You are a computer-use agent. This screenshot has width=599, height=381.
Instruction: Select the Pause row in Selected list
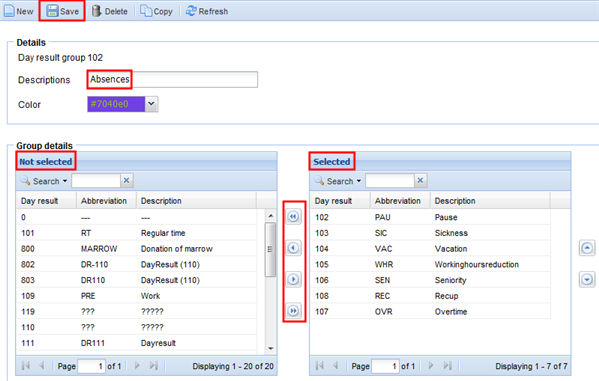430,217
